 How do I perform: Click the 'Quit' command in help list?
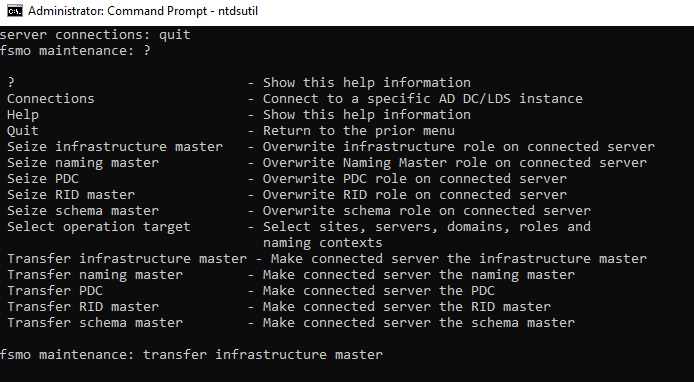[x=23, y=131]
